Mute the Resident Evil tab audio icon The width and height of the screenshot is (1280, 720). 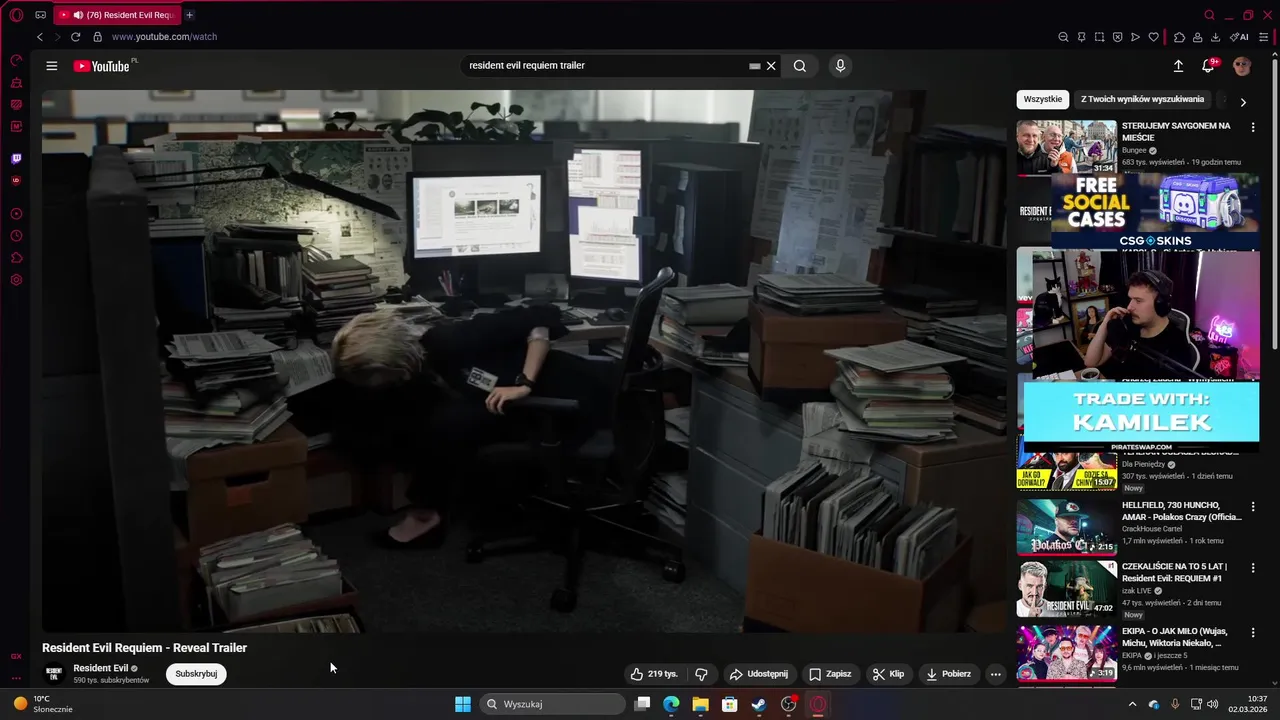78,15
